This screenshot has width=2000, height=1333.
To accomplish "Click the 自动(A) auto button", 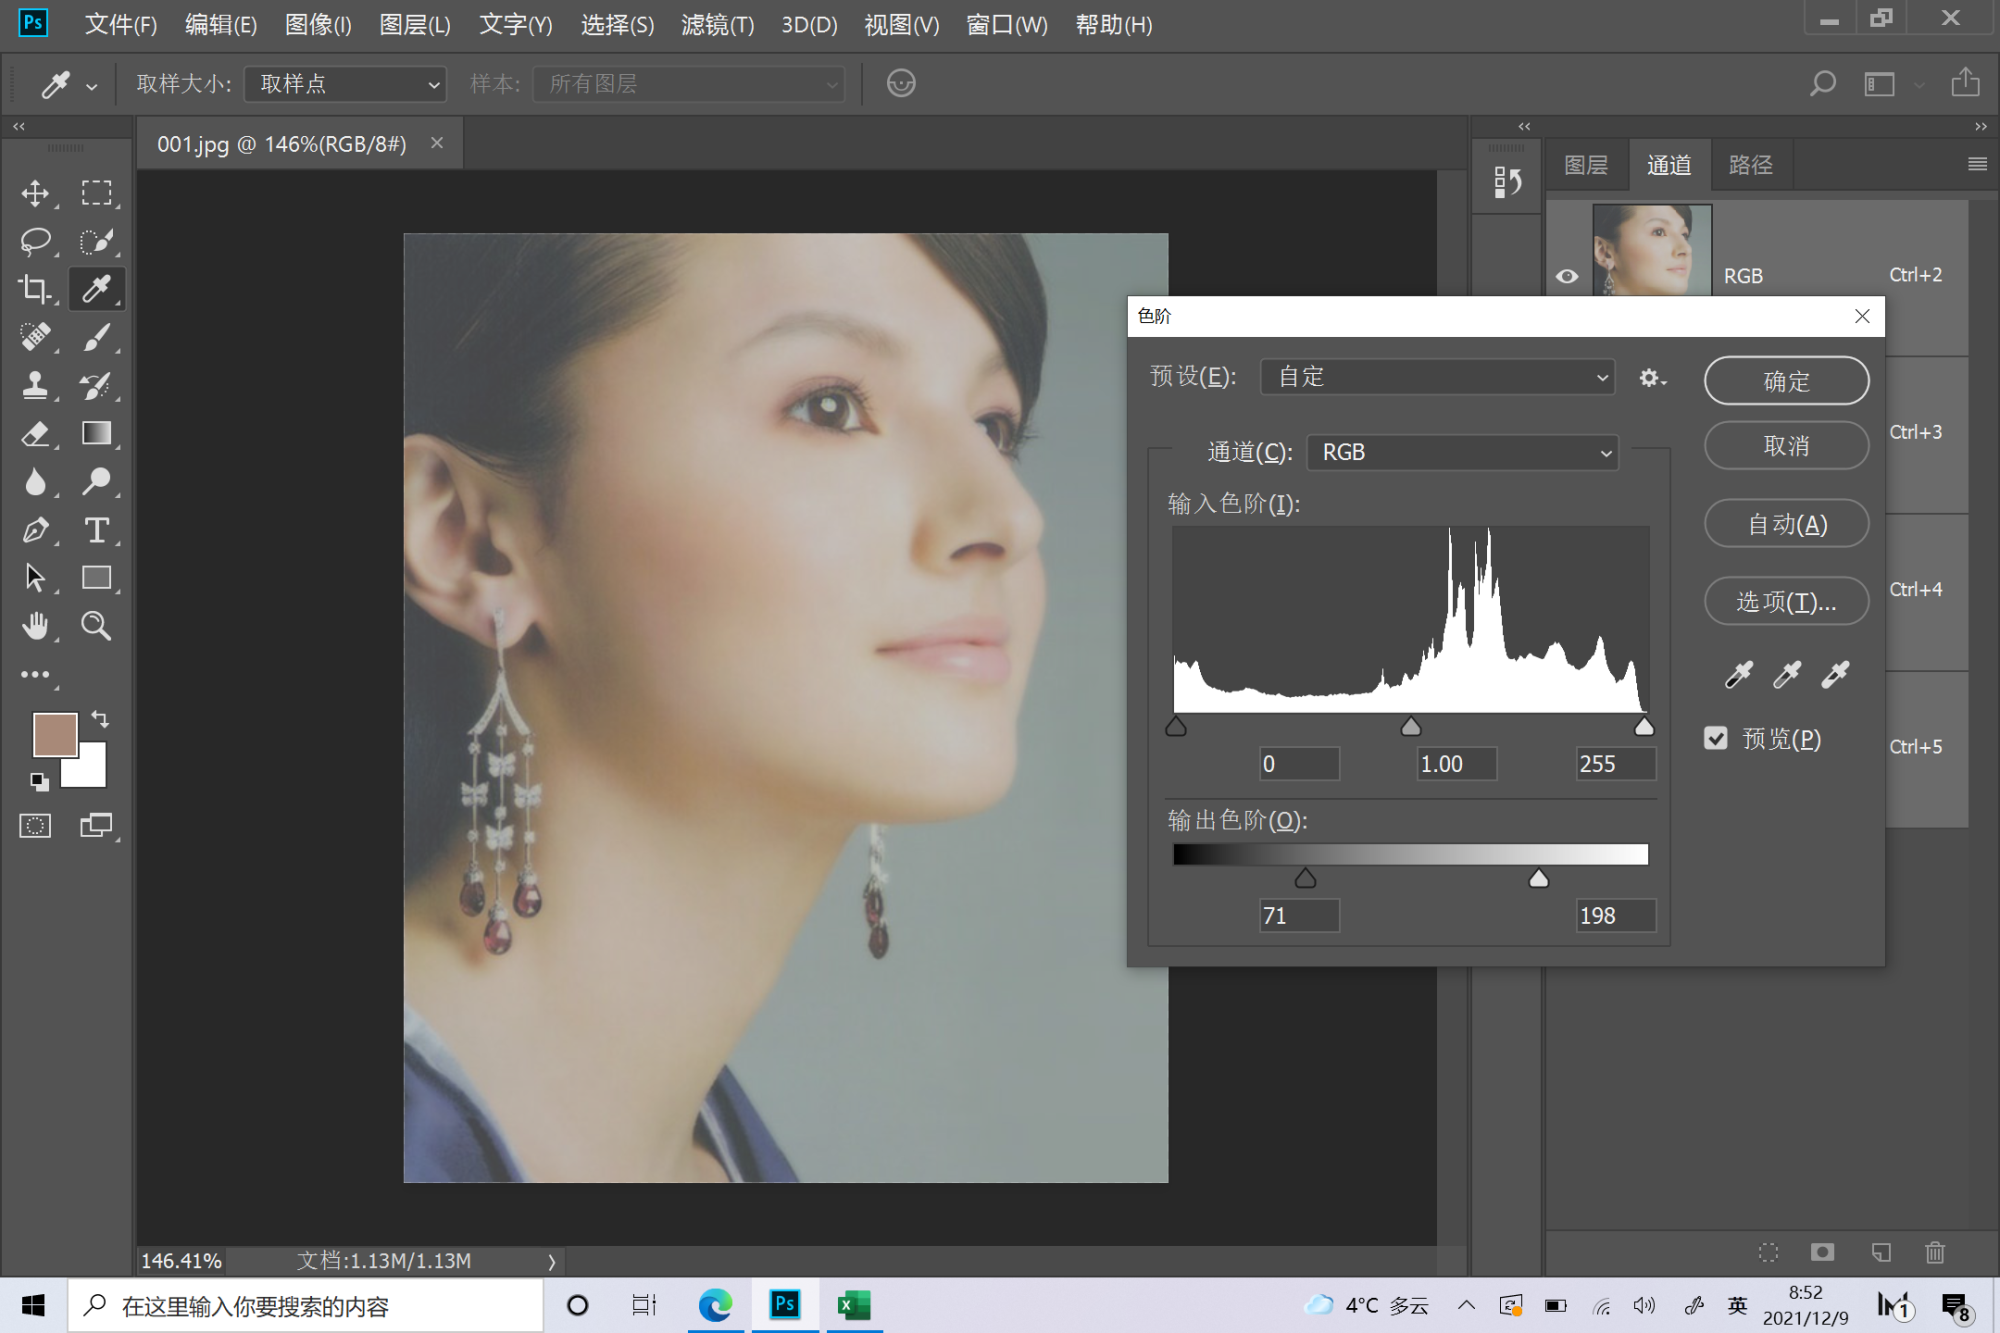I will tap(1786, 524).
